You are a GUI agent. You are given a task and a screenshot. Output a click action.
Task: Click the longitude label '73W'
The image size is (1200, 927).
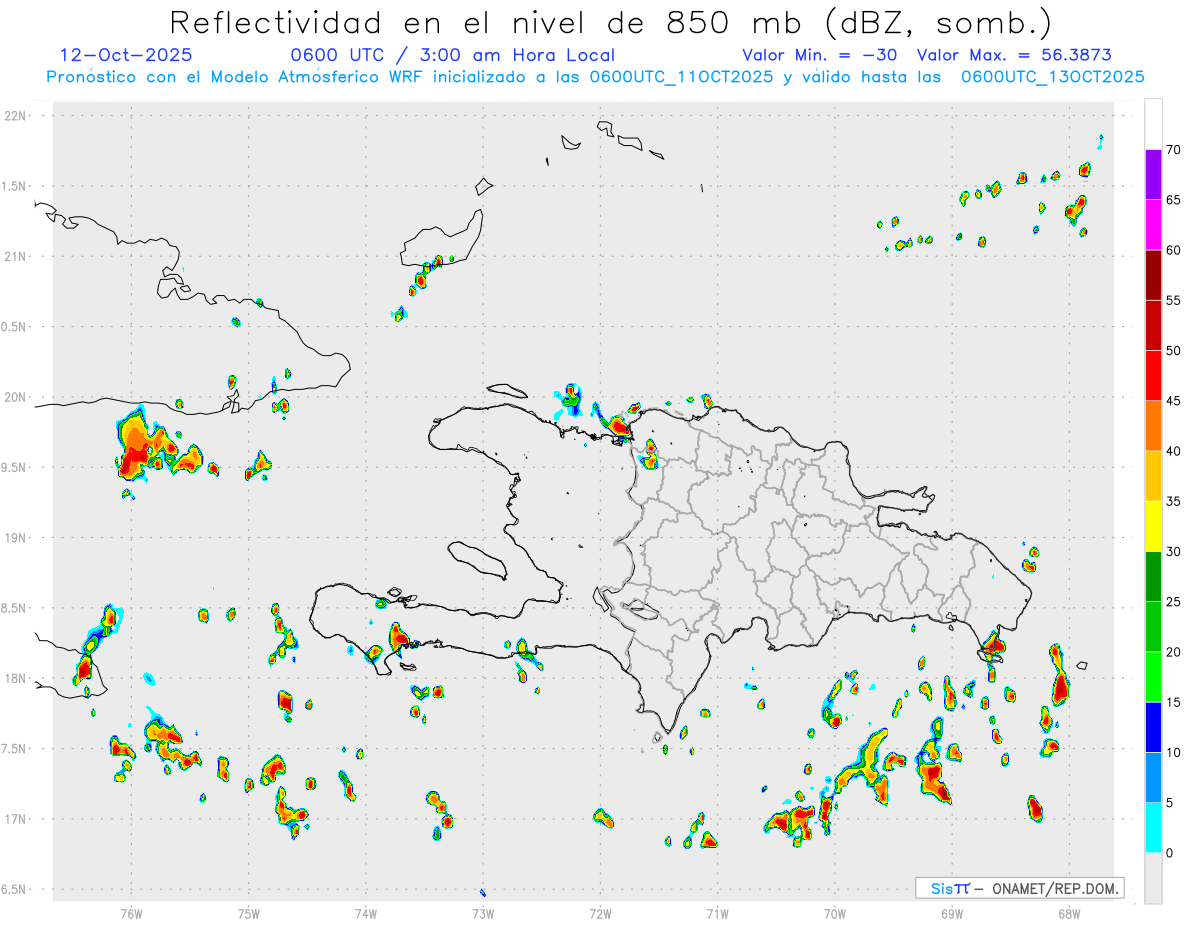483,913
